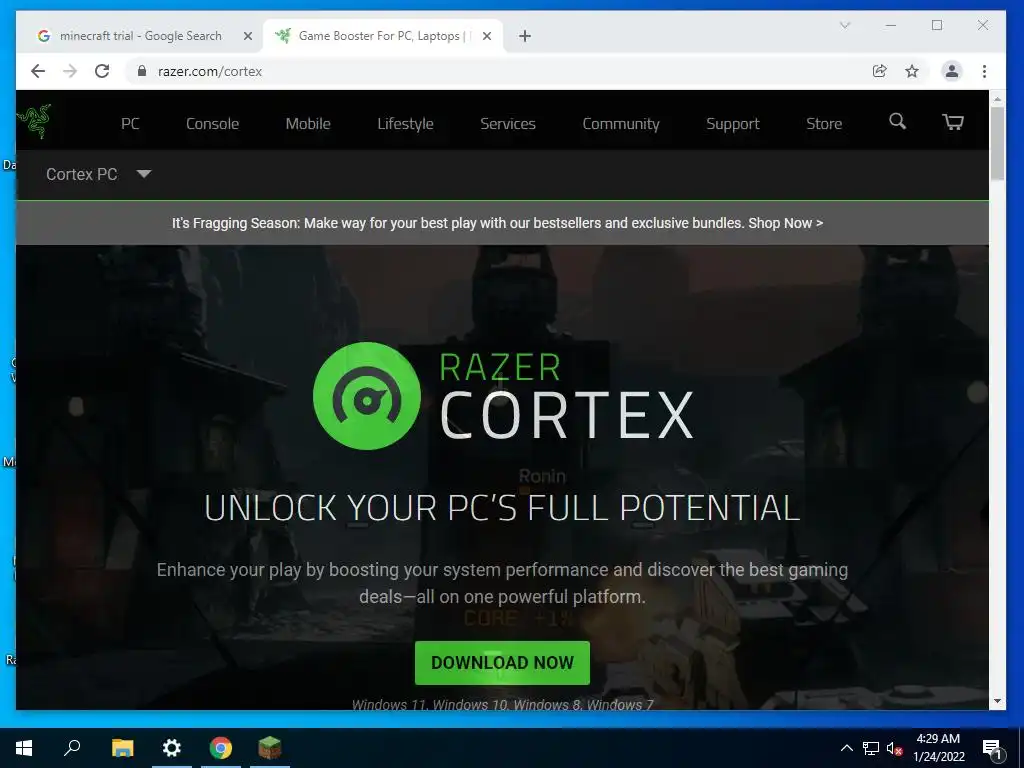Click the page scrollbar up arrow

pos(997,99)
